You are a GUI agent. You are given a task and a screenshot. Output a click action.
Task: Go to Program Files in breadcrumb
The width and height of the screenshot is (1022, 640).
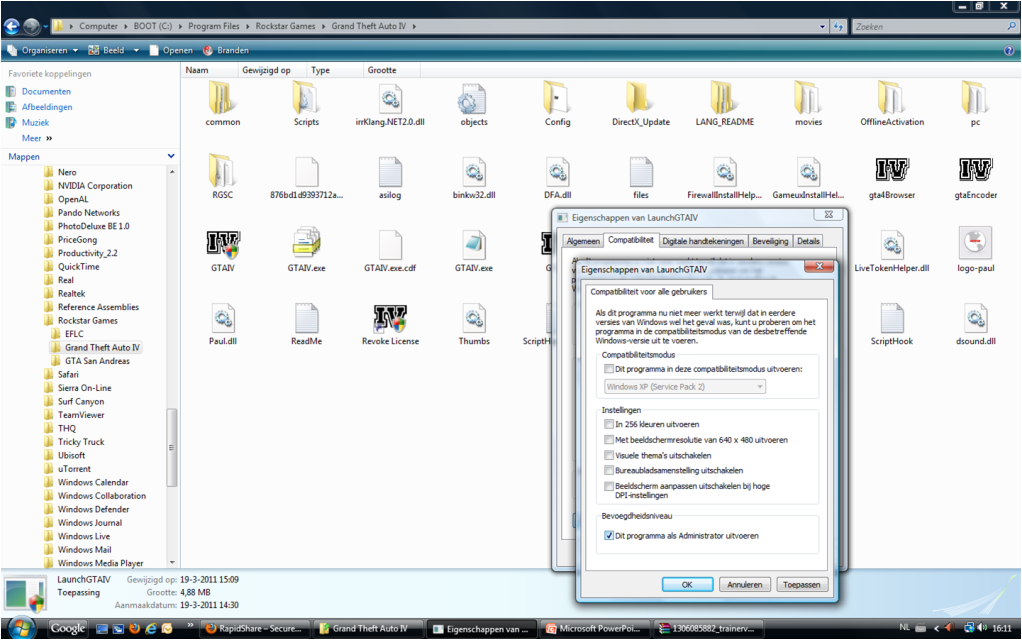tap(214, 26)
